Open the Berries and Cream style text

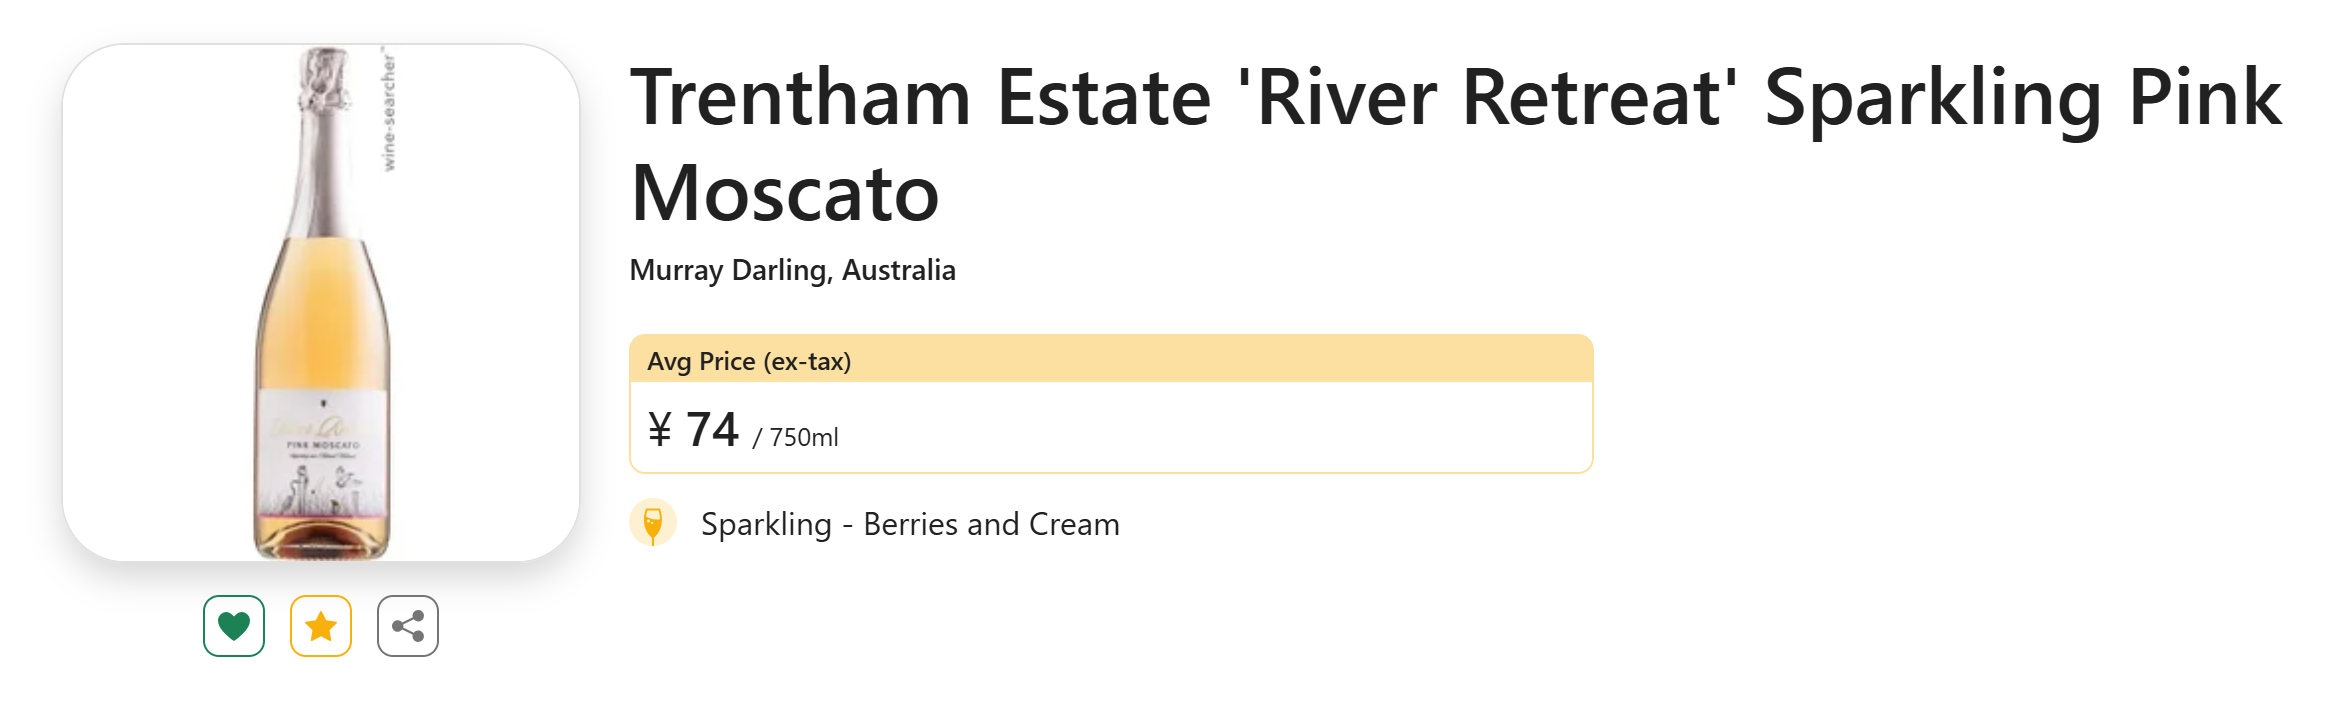(991, 524)
